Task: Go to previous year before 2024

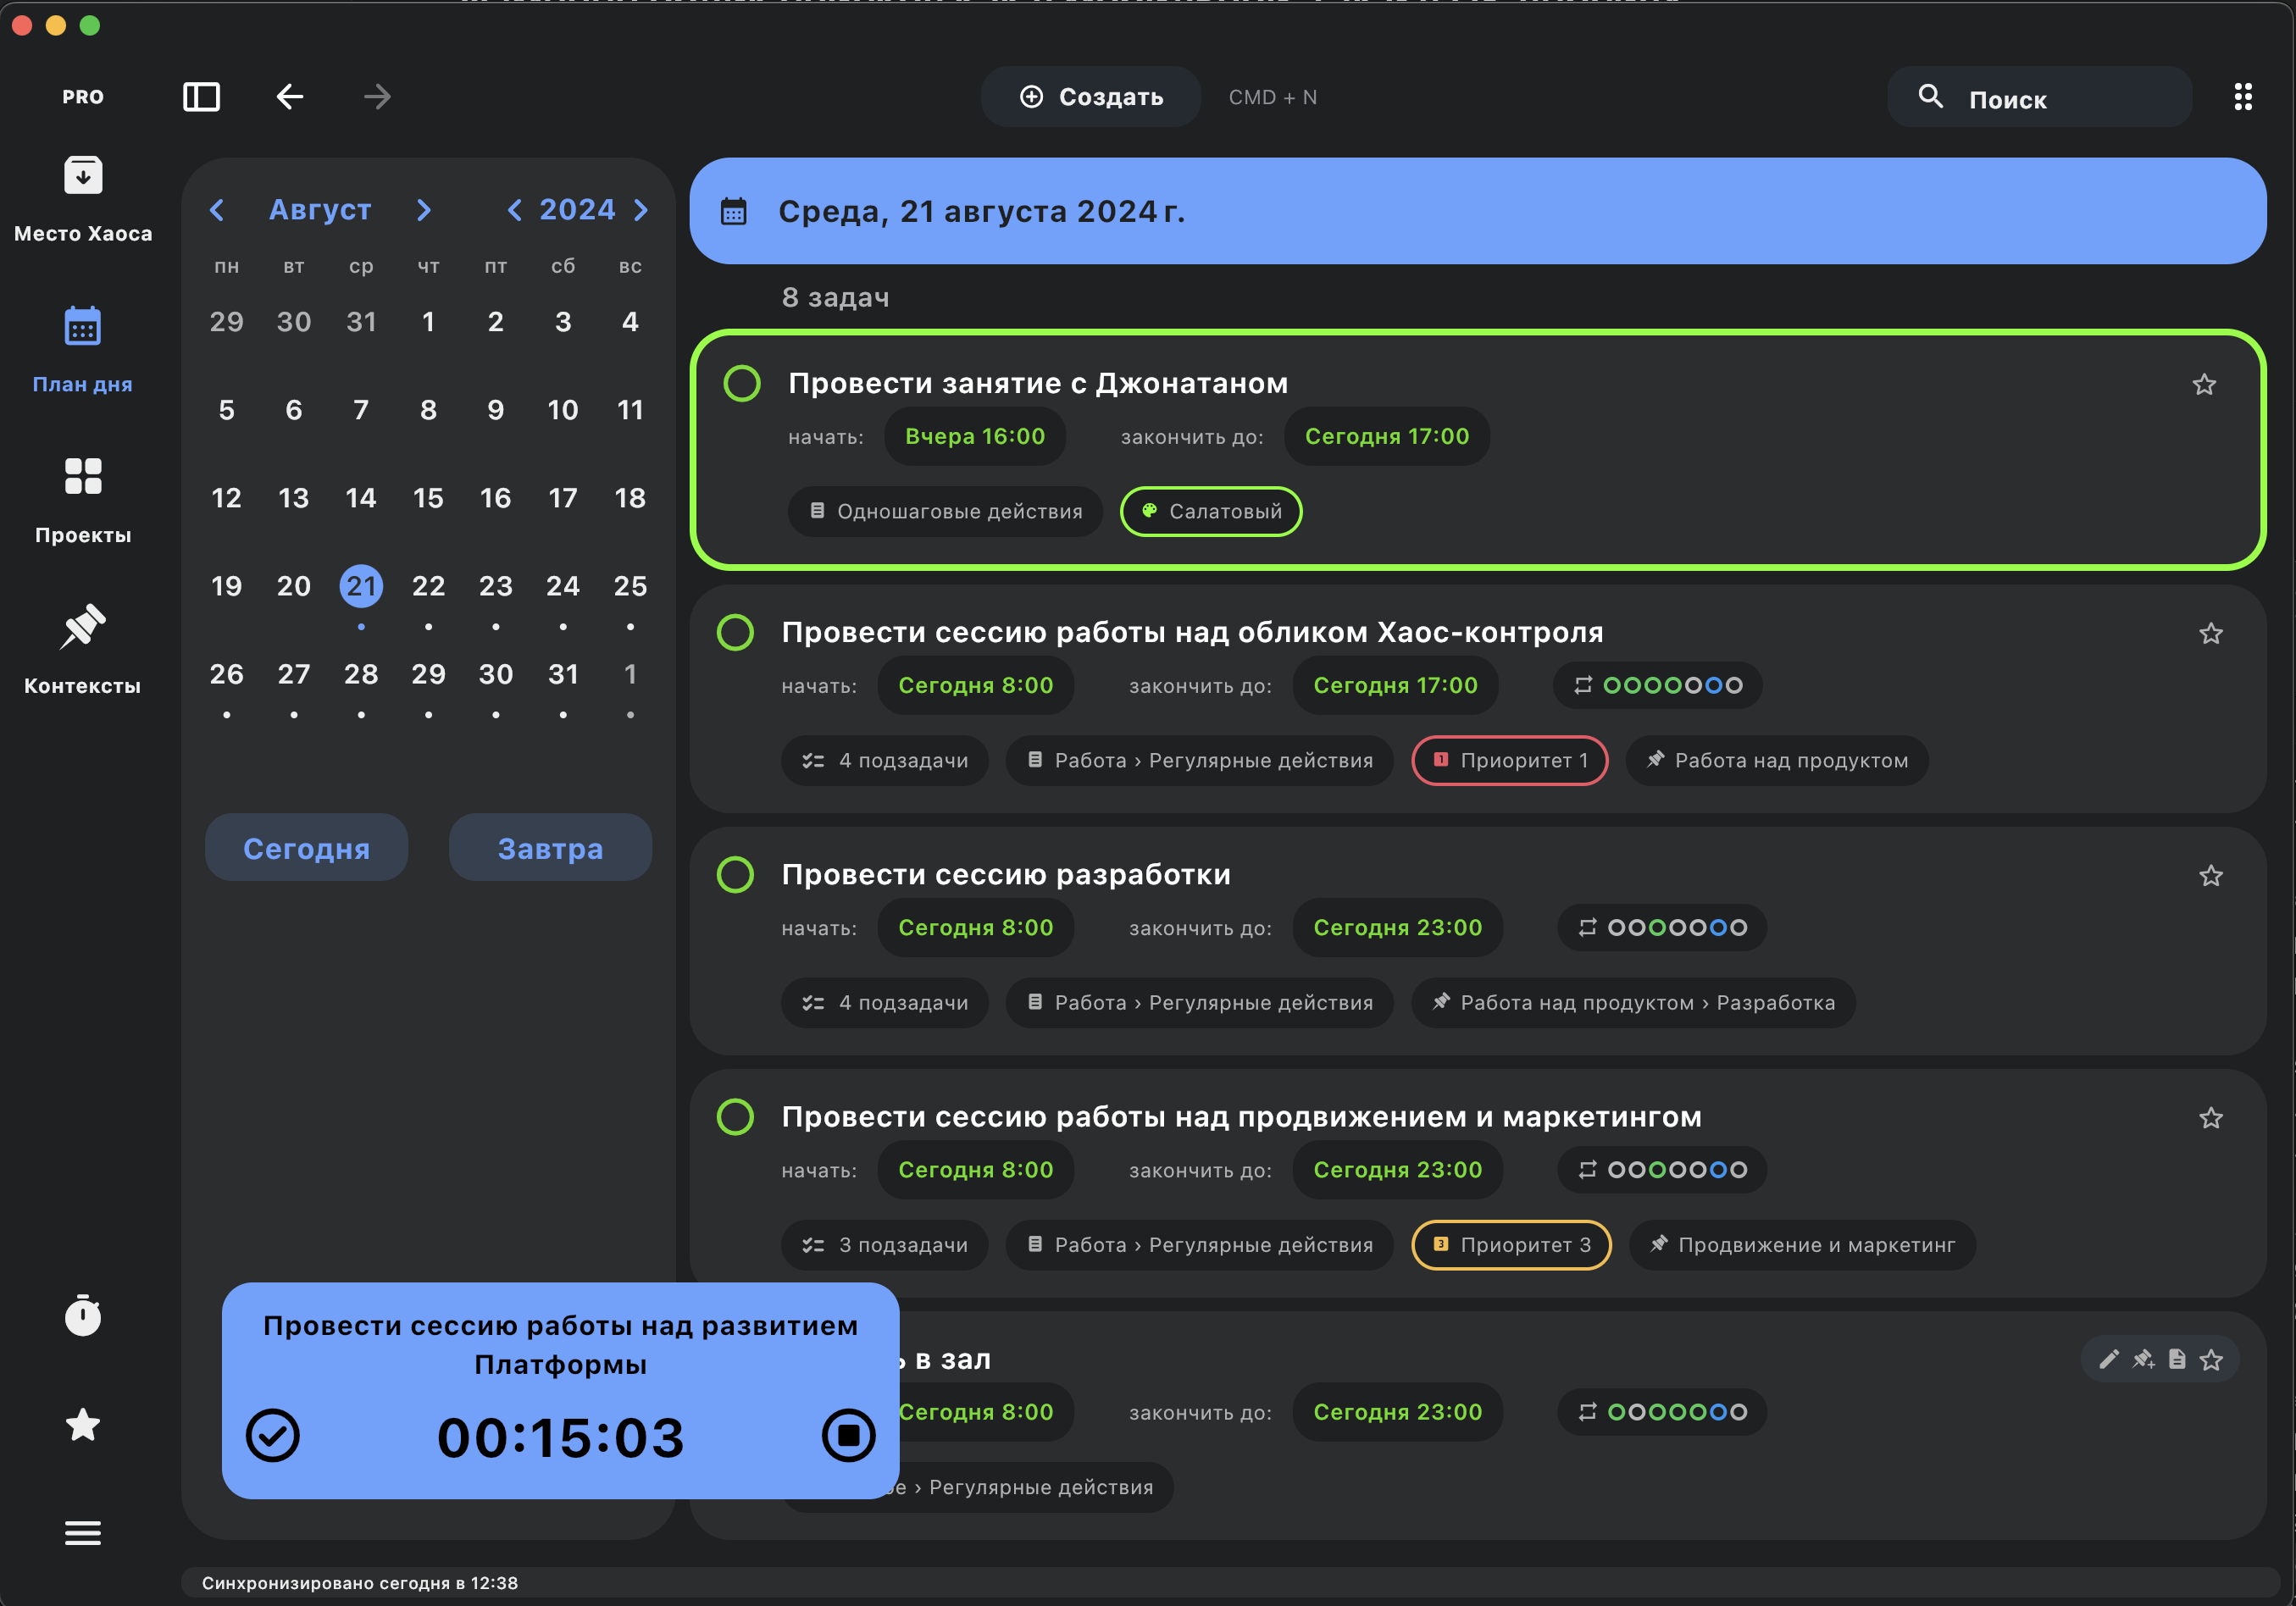Action: [x=514, y=210]
